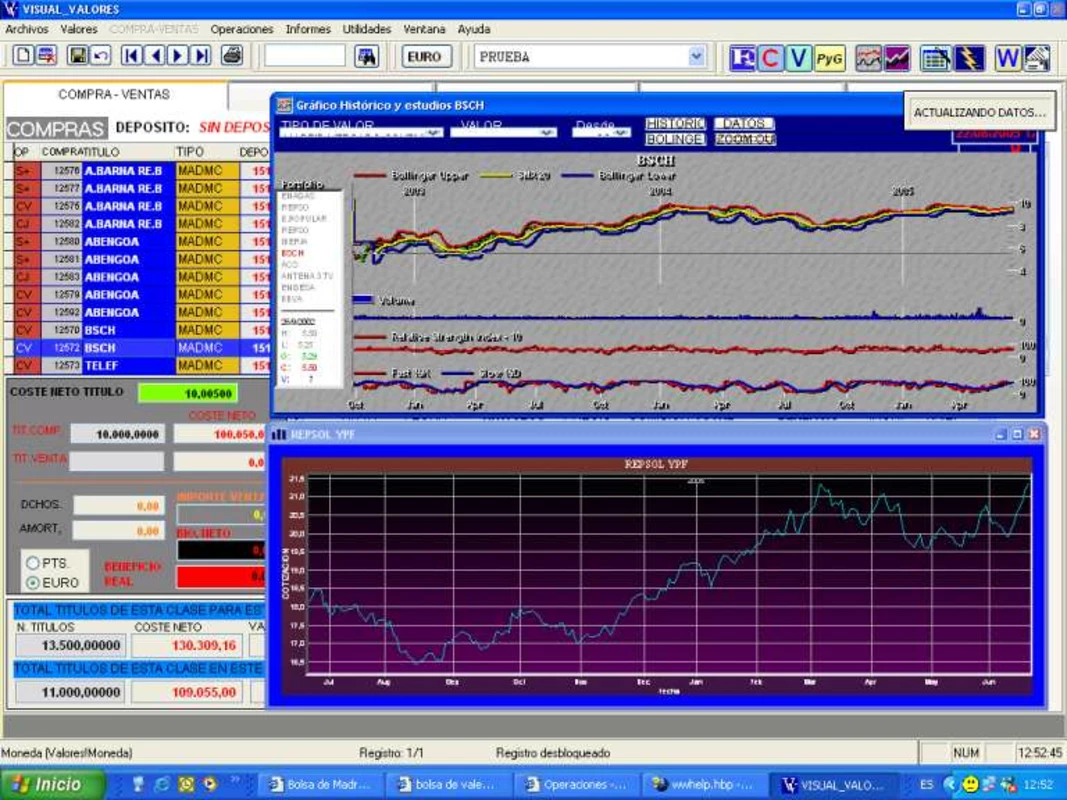Go to the last record arrow
1067x800 pixels.
pos(201,56)
